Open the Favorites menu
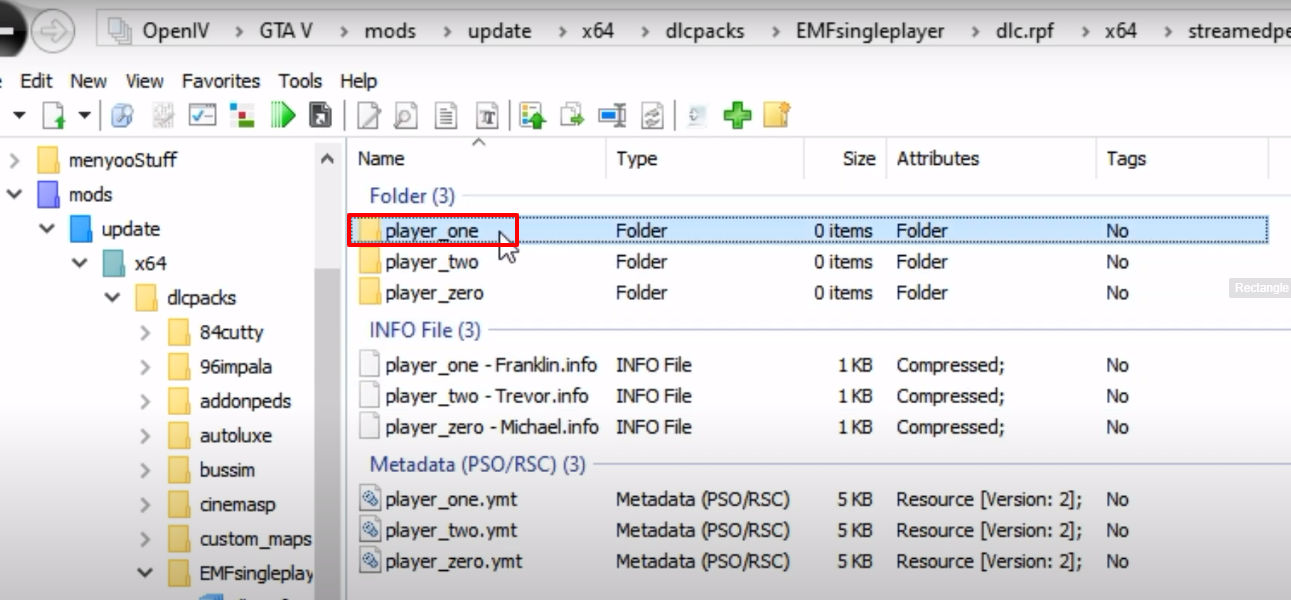 (x=221, y=81)
